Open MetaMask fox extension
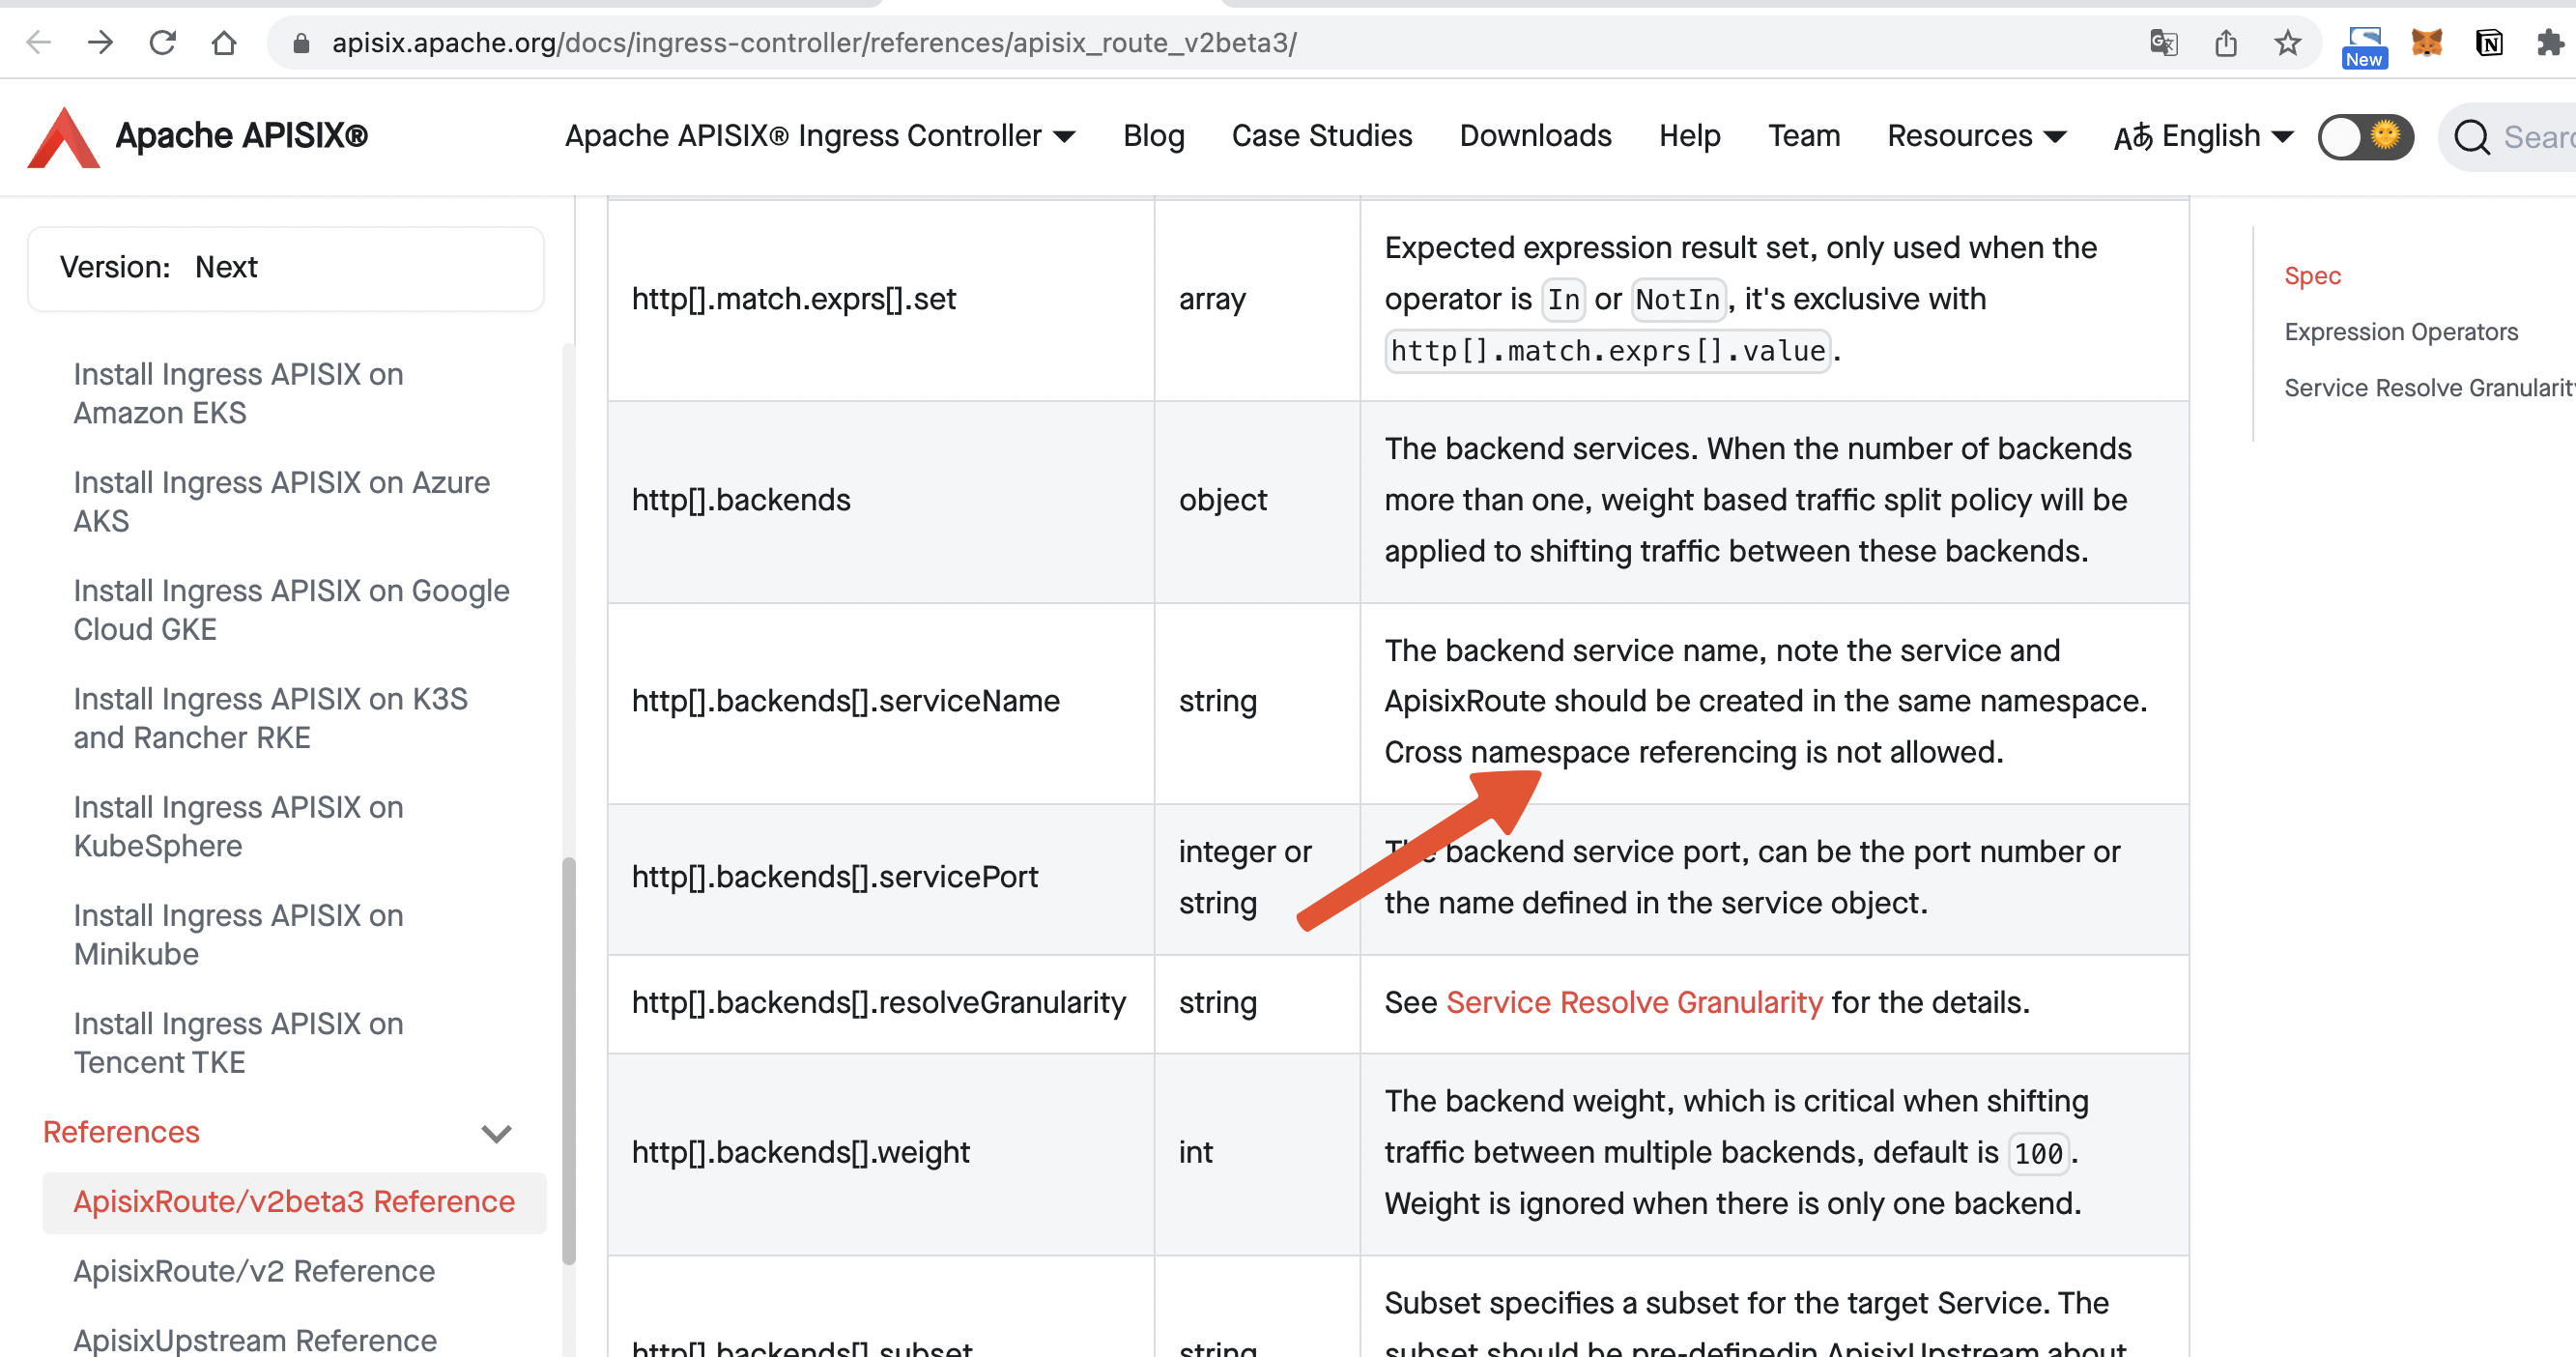2576x1357 pixels. tap(2427, 42)
